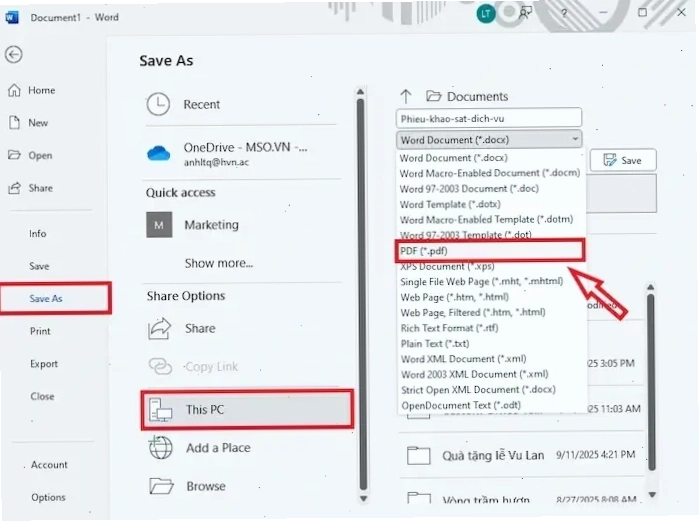
Task: Go to Info in the sidebar
Action: pyautogui.click(x=37, y=234)
